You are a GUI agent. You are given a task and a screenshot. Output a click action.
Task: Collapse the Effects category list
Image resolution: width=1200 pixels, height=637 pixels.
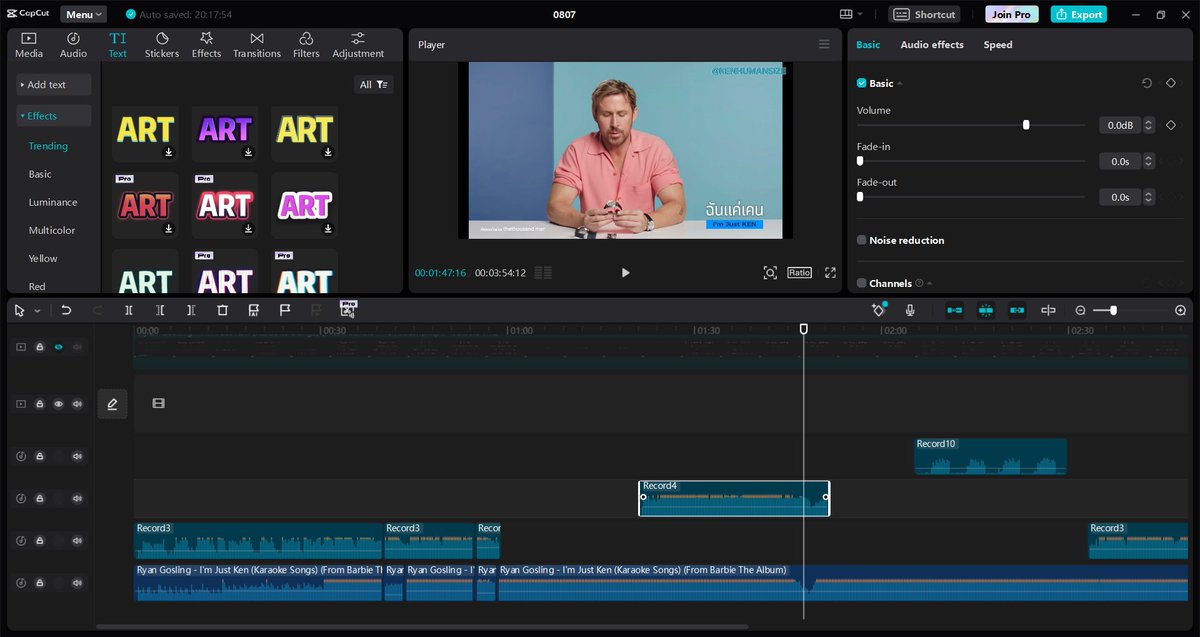(54, 116)
